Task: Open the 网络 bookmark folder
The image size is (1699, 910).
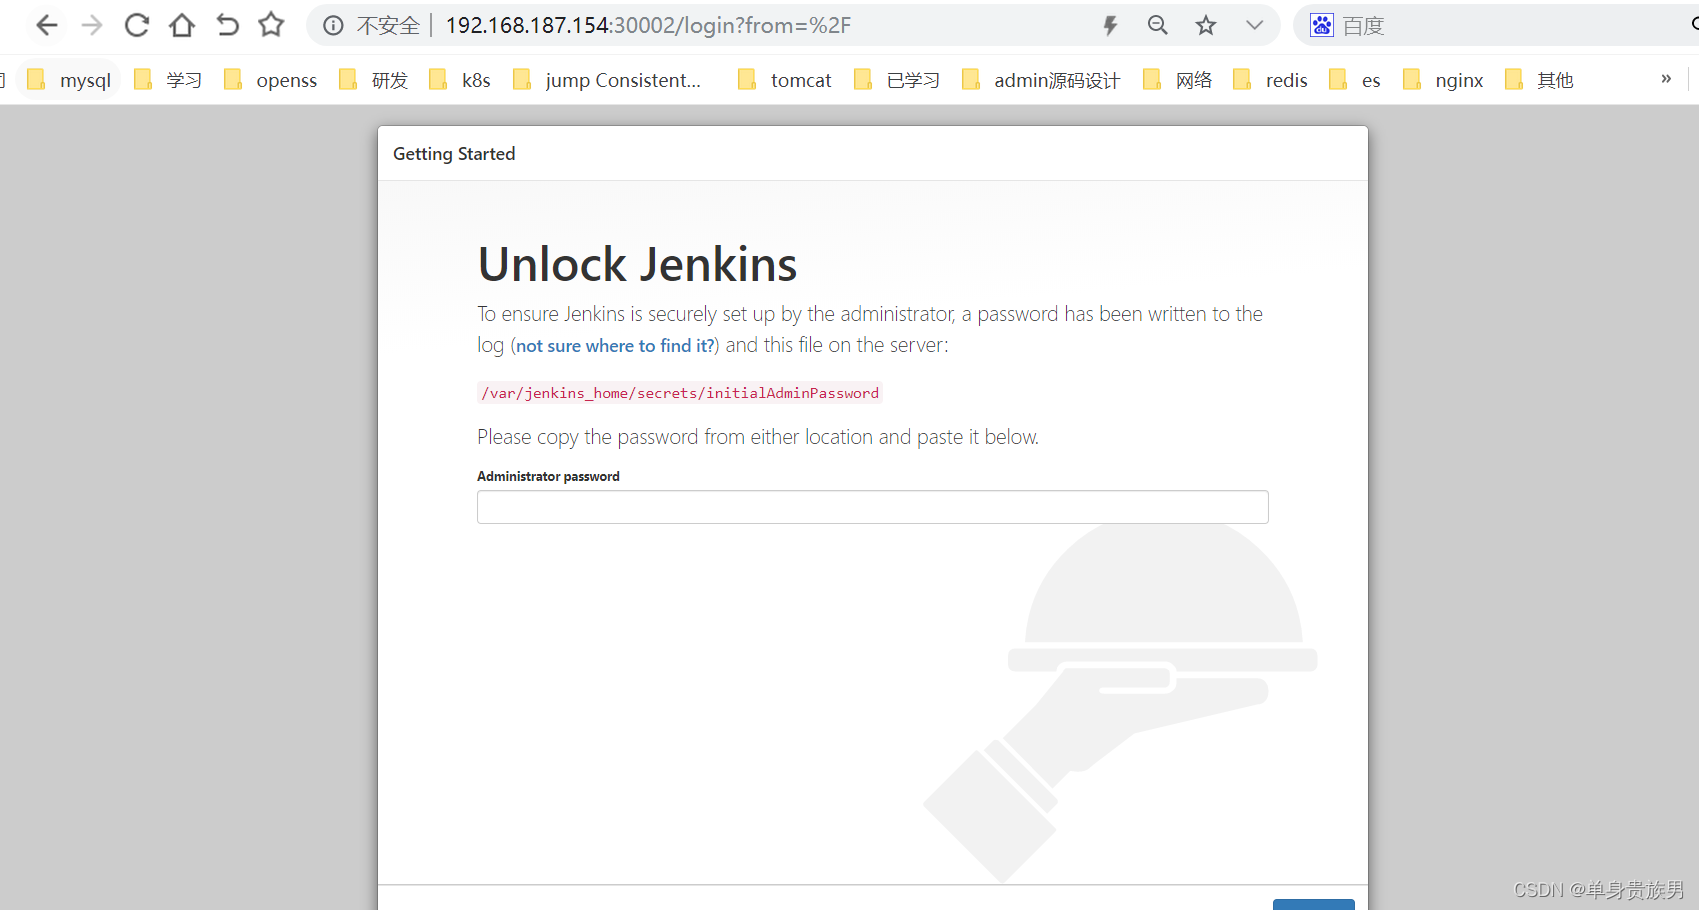Action: tap(1177, 80)
